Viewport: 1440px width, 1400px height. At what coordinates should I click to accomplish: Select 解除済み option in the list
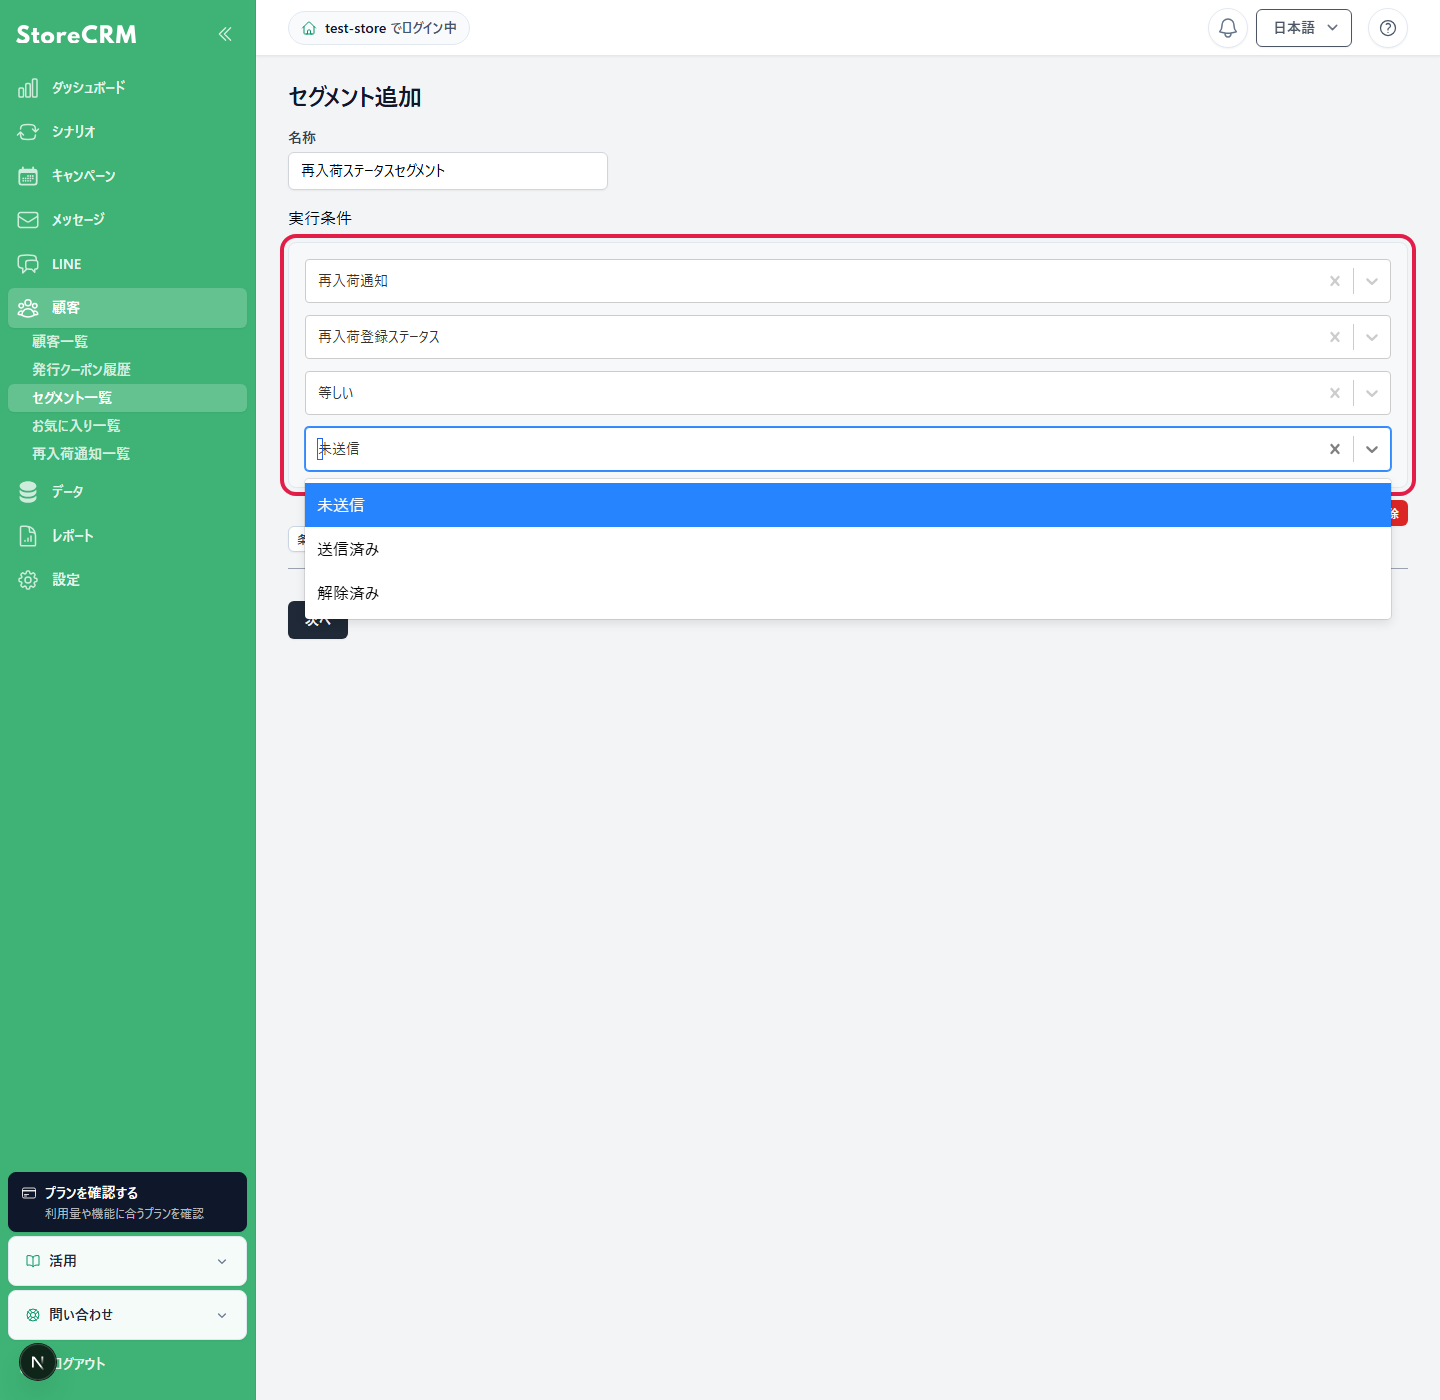[x=848, y=593]
